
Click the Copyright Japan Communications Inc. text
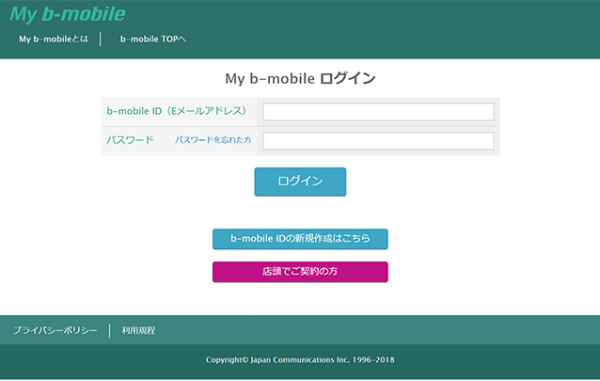pos(300,360)
